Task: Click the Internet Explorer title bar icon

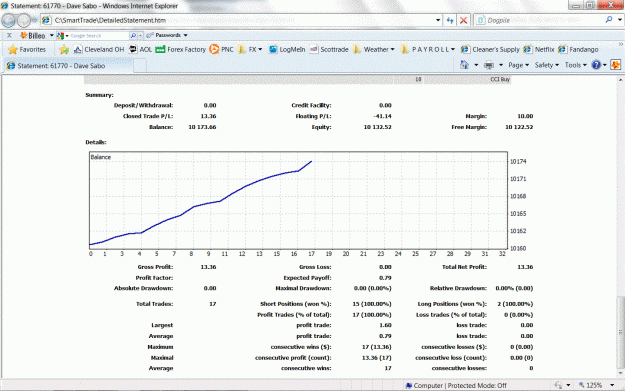Action: click(x=5, y=6)
